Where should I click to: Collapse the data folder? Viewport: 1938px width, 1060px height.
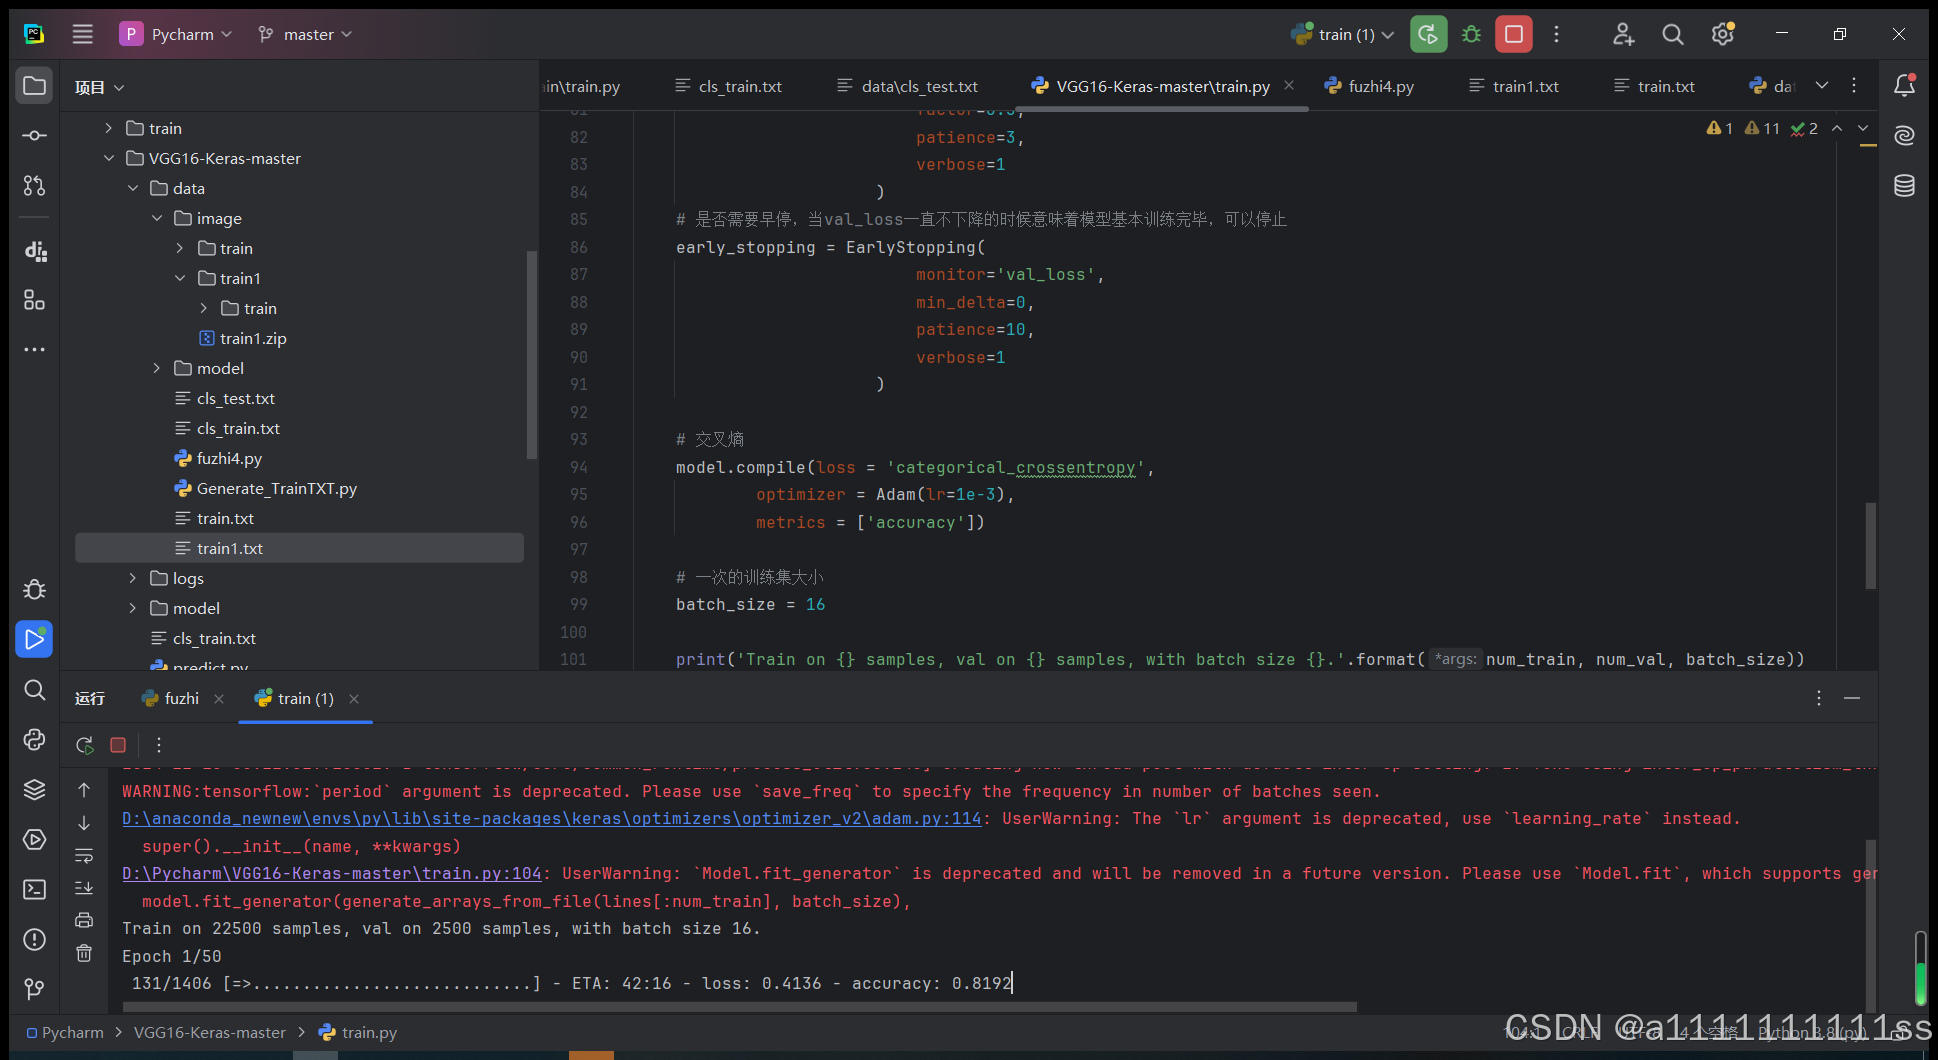(133, 188)
